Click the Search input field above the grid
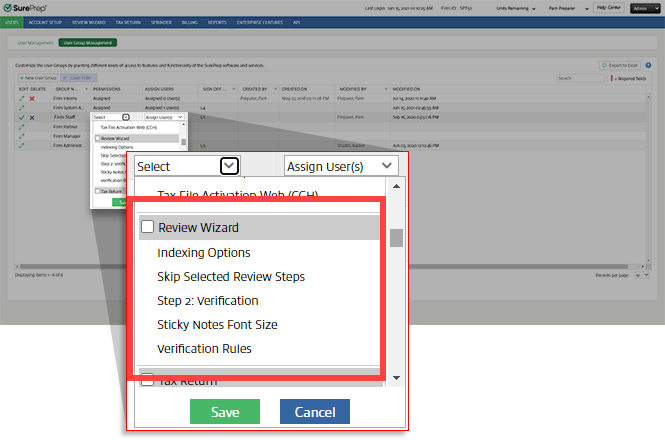 click(x=580, y=77)
